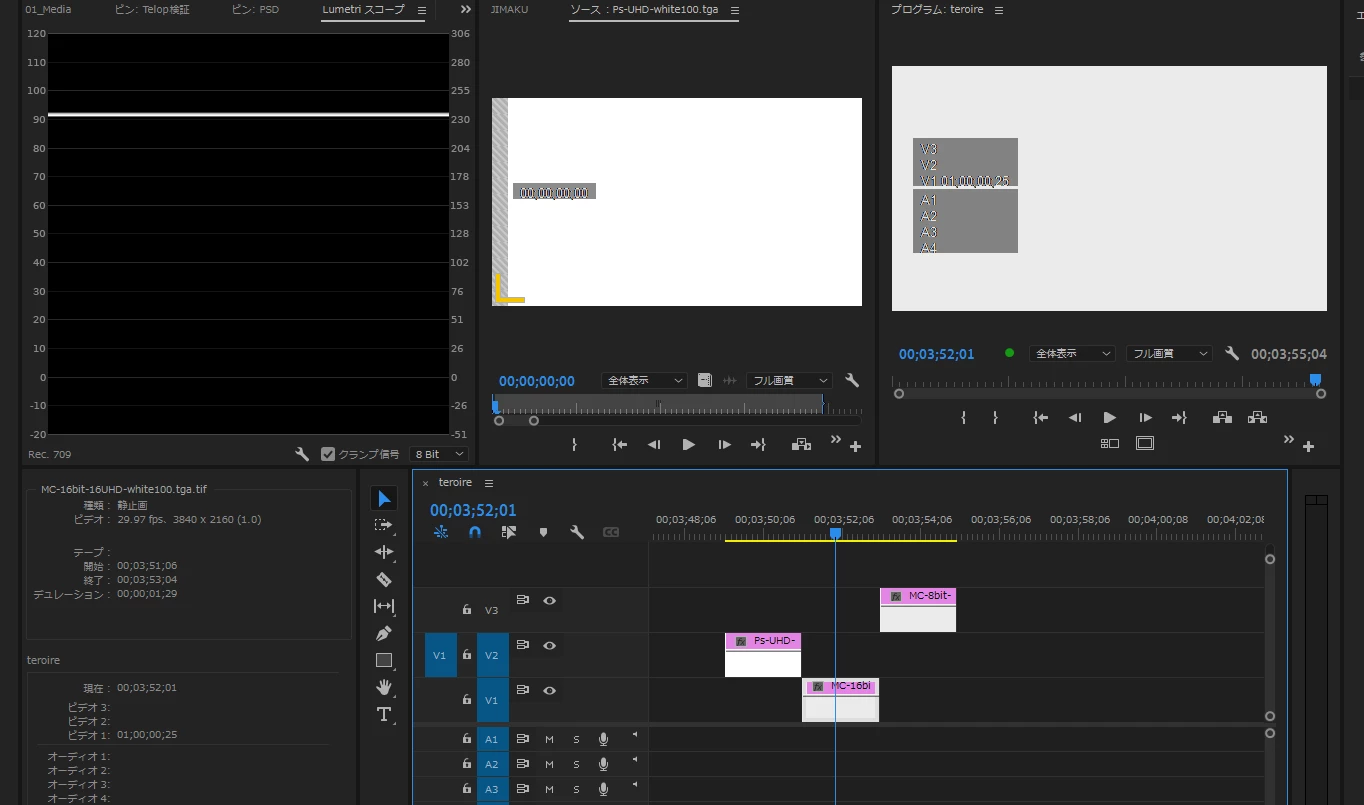Select the Ripple Edit tool

(384, 552)
